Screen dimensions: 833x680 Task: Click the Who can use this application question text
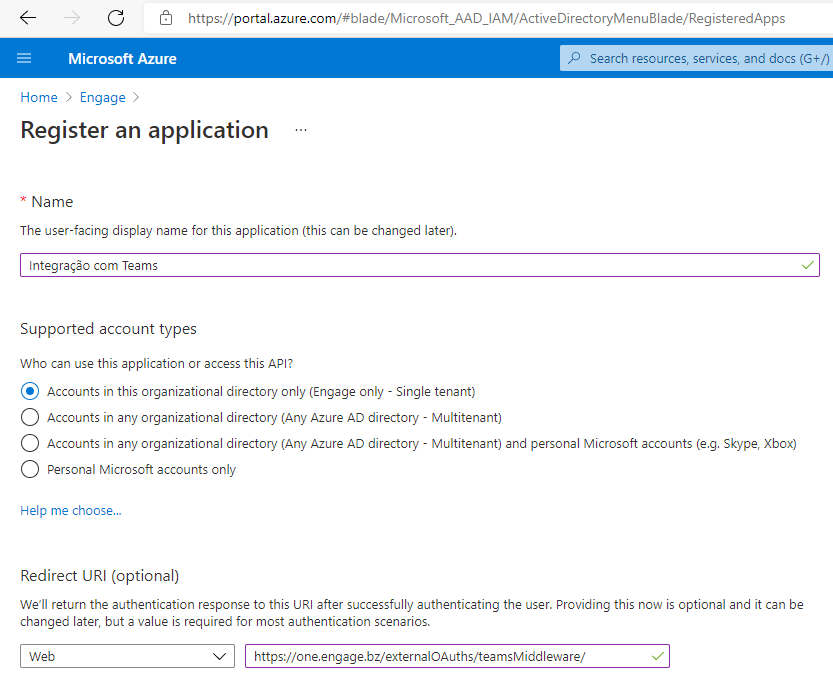(x=157, y=363)
